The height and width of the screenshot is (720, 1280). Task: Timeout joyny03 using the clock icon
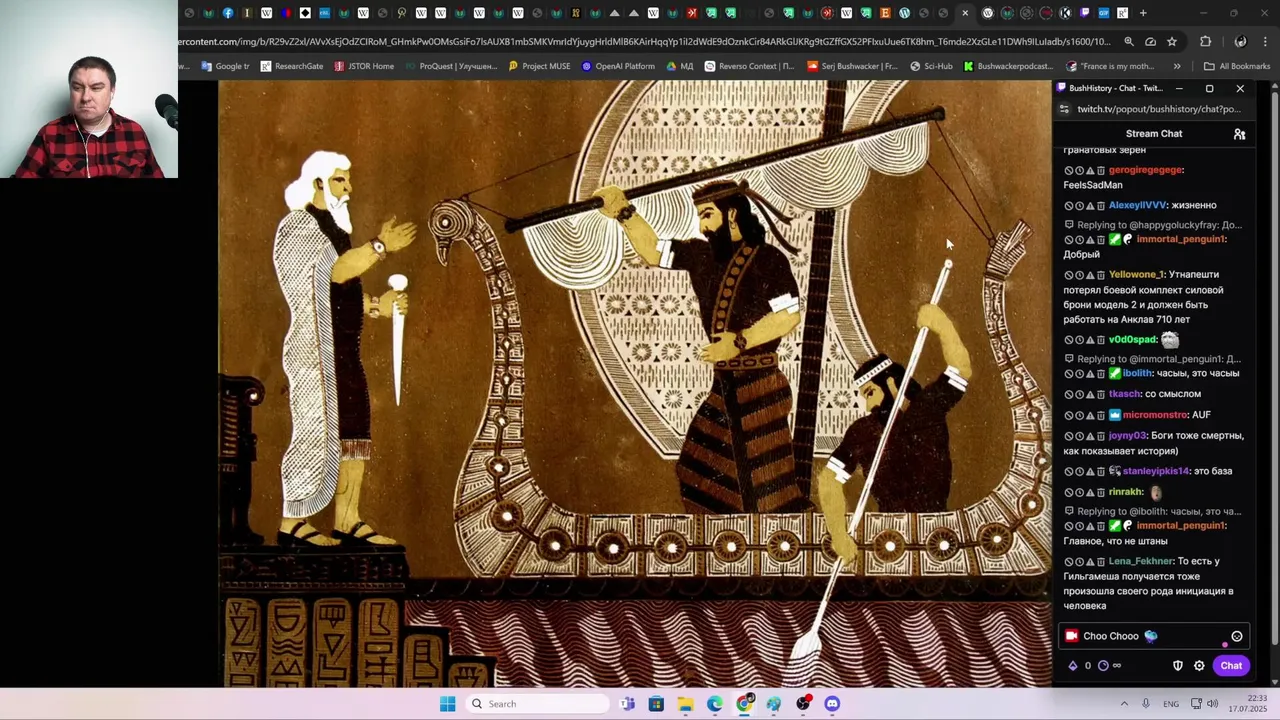click(1079, 436)
